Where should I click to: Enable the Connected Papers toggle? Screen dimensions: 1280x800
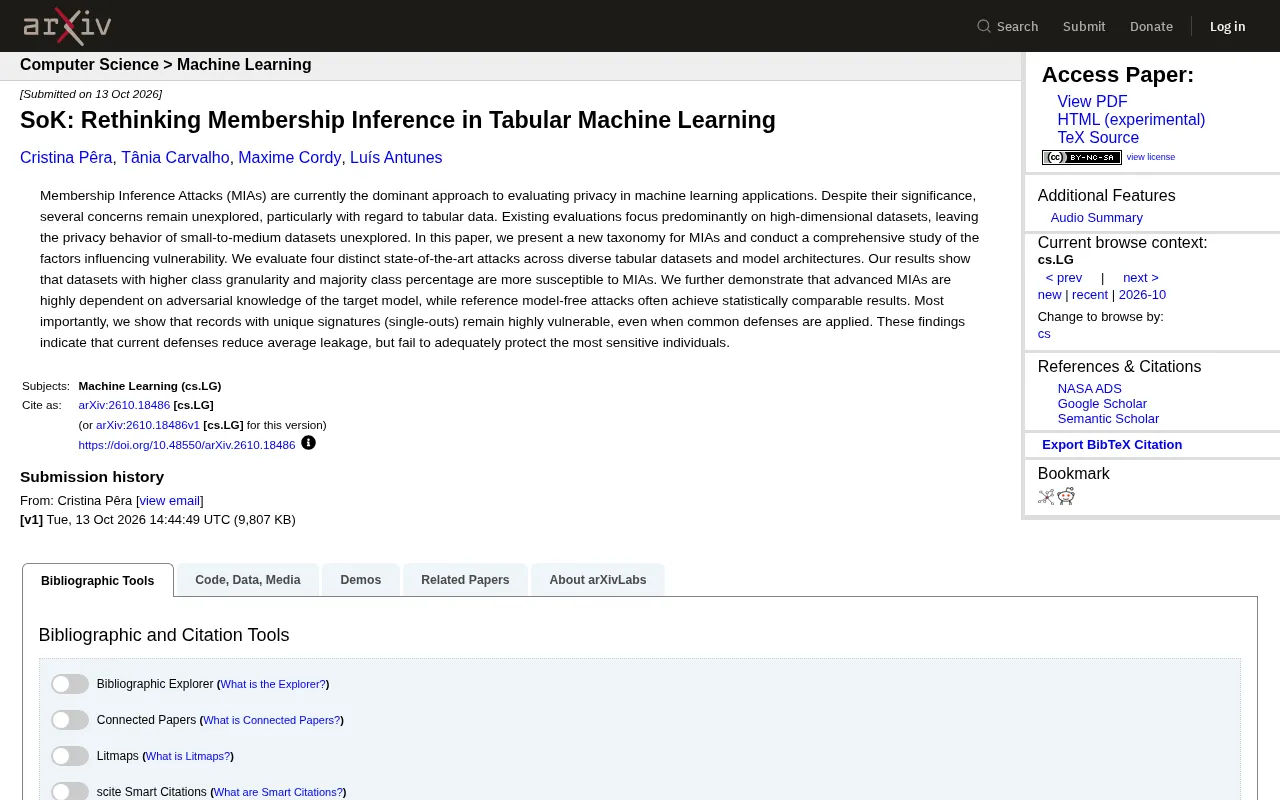[70, 720]
